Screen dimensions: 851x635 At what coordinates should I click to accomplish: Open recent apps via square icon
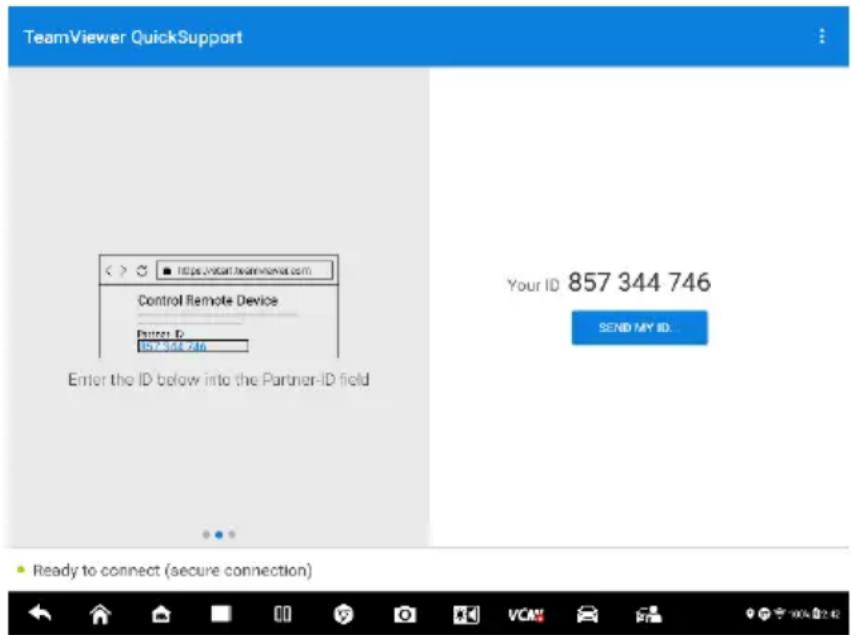(x=221, y=614)
